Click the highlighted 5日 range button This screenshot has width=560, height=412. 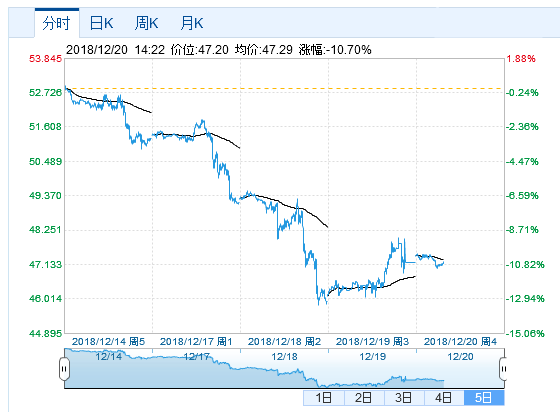(484, 398)
